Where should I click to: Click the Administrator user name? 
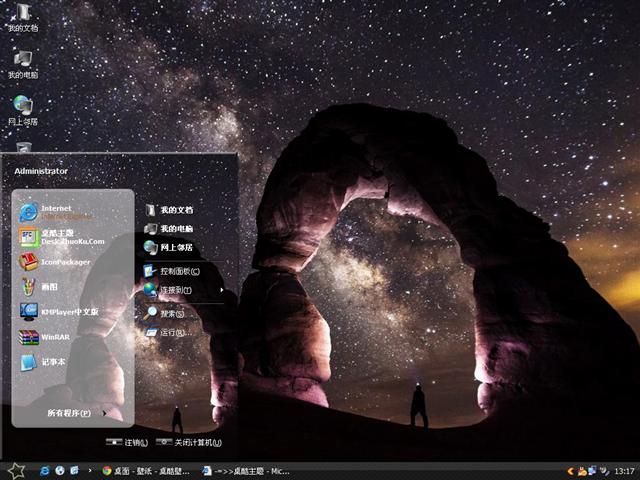tap(41, 171)
